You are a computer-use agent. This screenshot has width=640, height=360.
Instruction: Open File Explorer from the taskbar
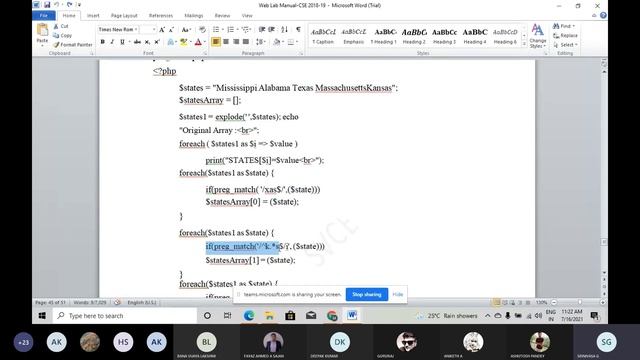coord(269,316)
